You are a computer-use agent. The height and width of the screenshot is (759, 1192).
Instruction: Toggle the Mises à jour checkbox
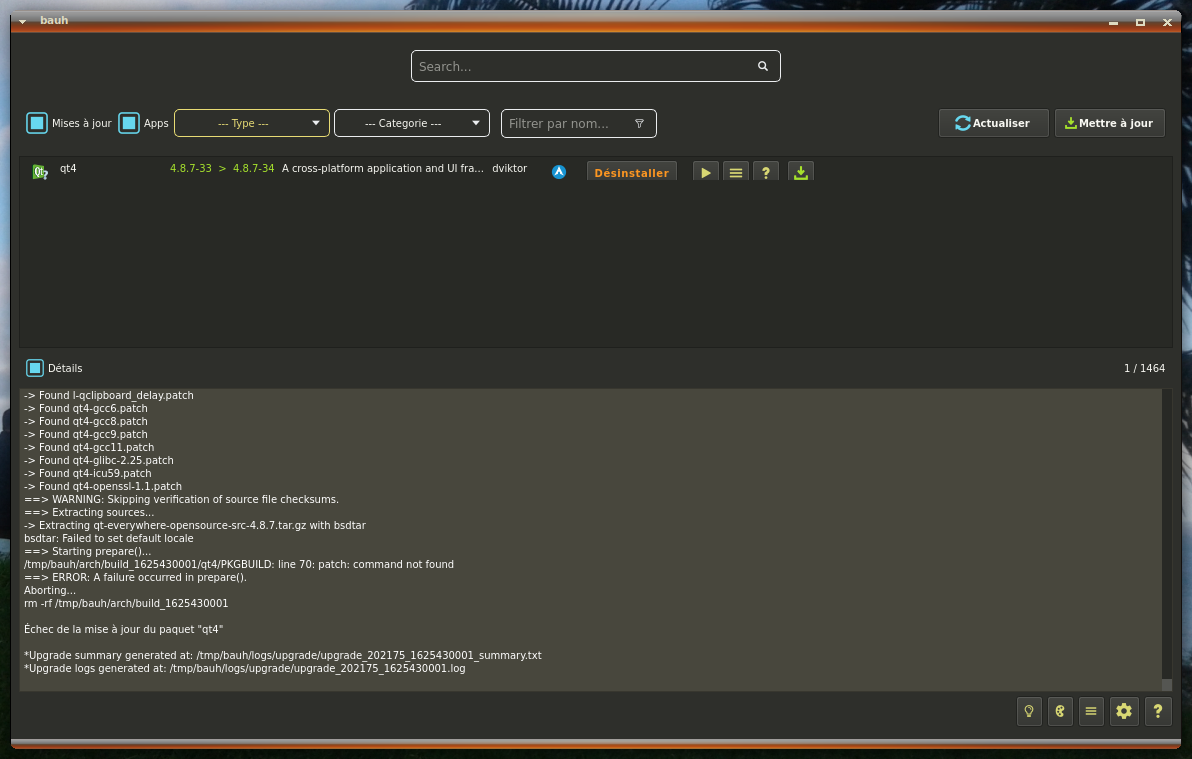tap(36, 123)
